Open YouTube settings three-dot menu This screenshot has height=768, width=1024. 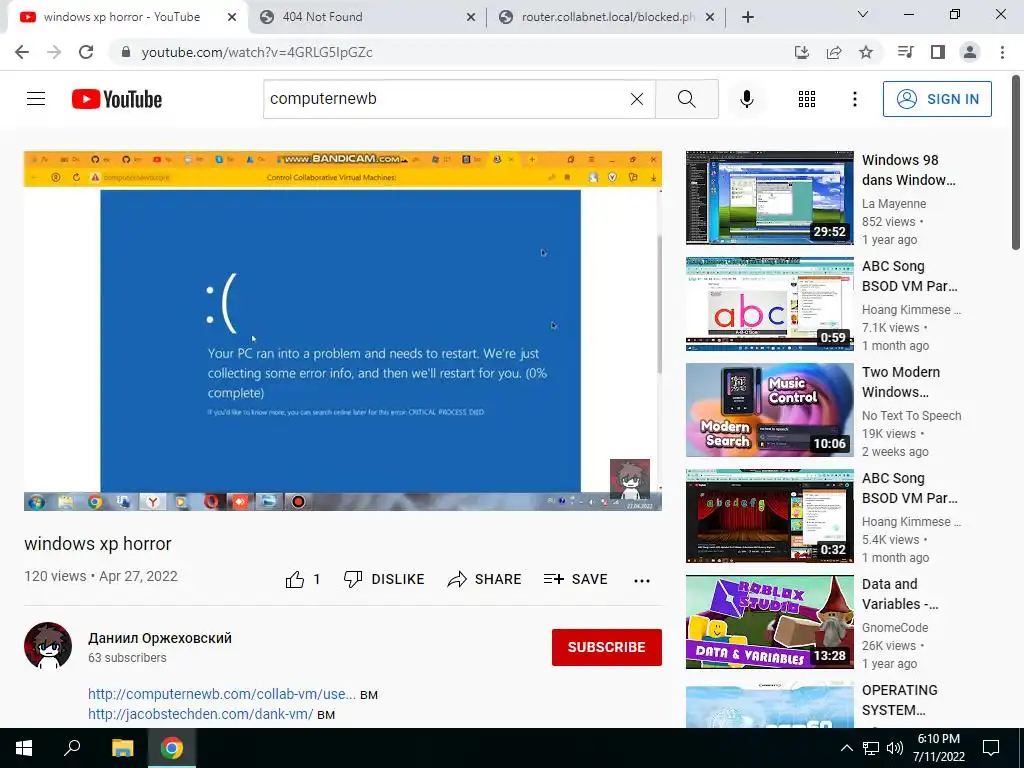coord(854,99)
